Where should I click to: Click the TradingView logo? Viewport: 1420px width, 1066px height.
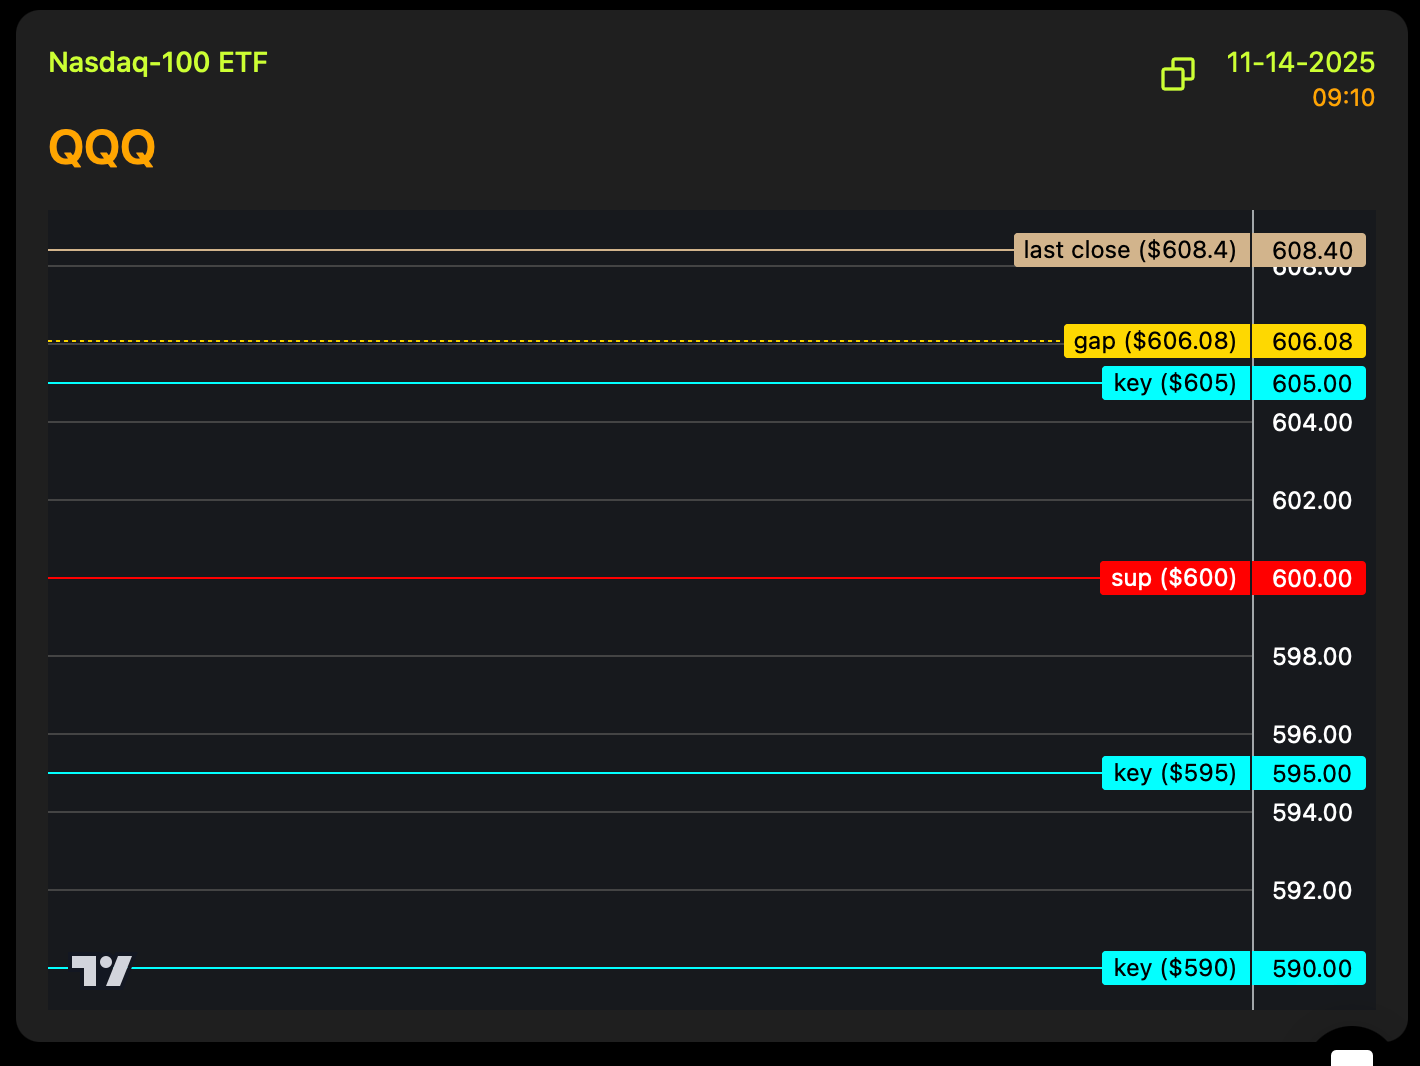(x=101, y=970)
